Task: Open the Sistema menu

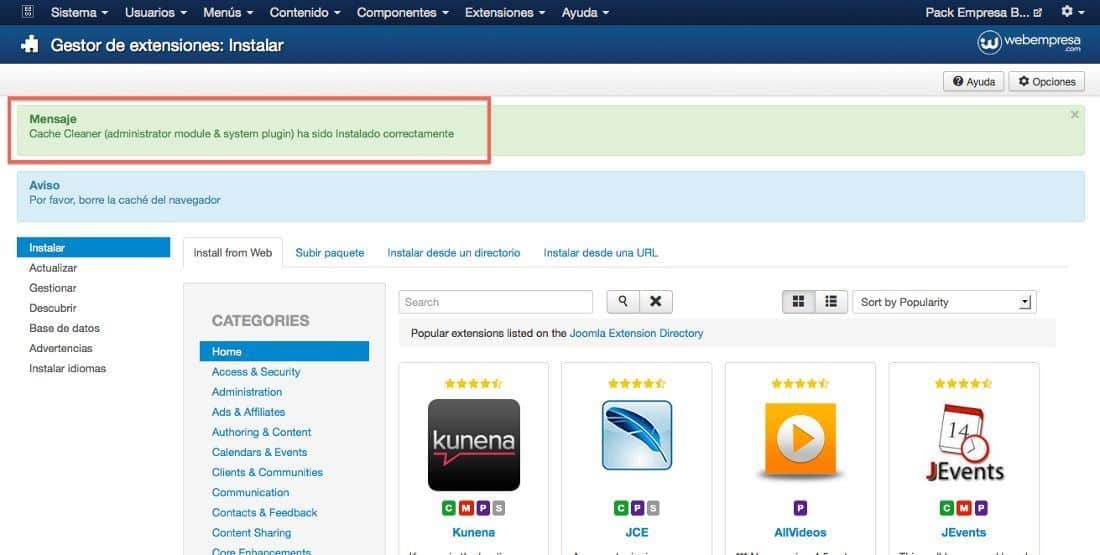Action: point(79,13)
